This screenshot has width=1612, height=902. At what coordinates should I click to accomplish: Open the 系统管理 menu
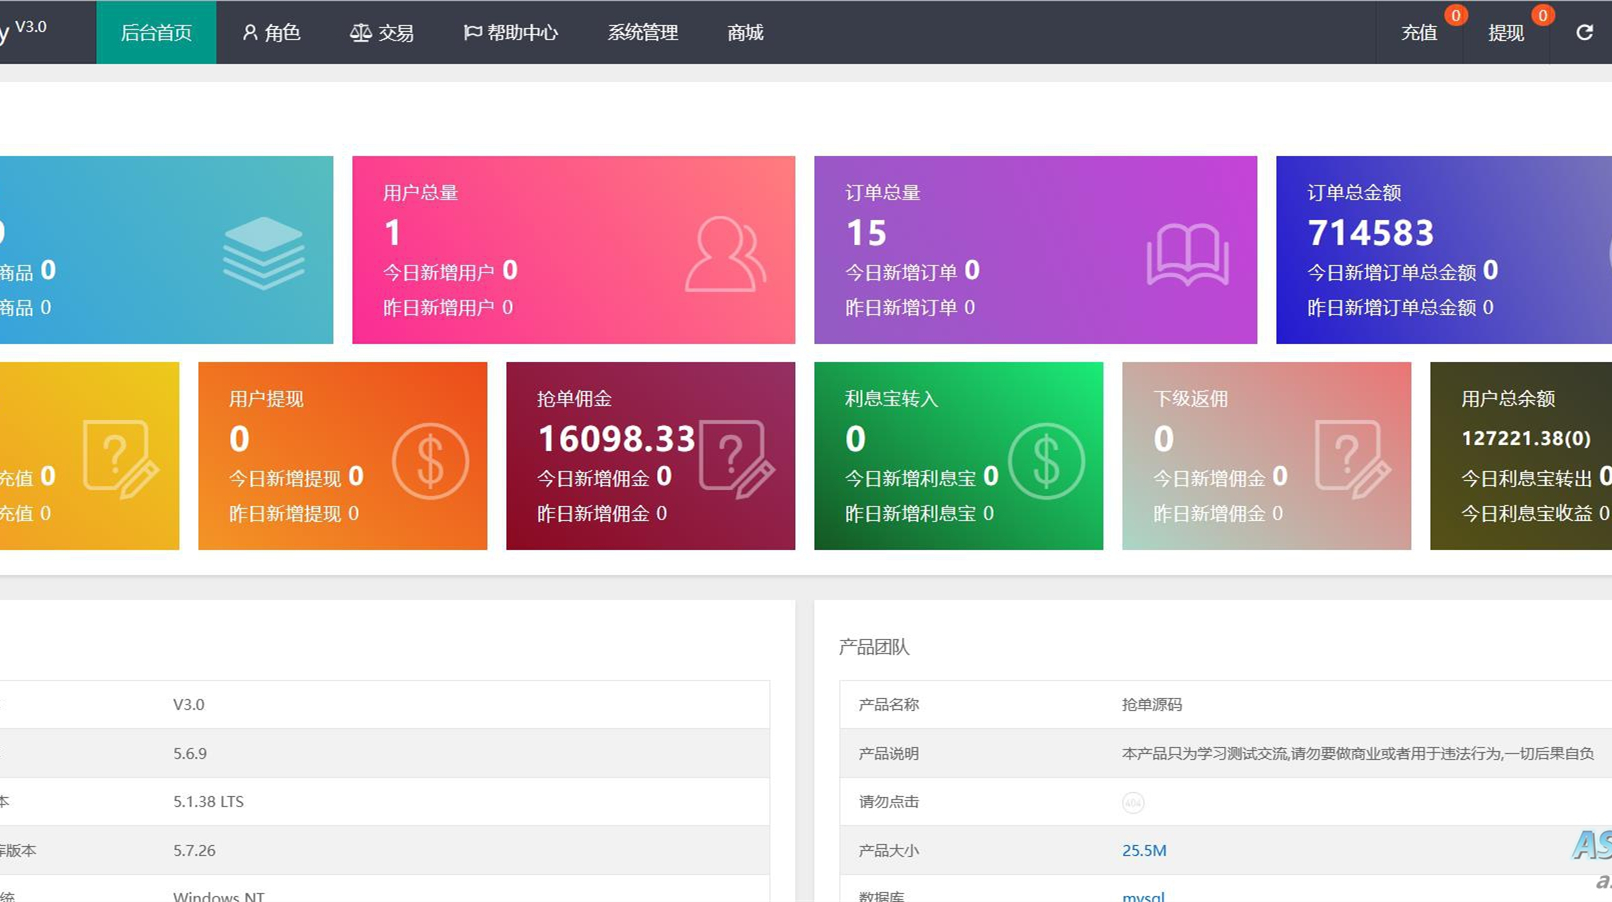(642, 33)
